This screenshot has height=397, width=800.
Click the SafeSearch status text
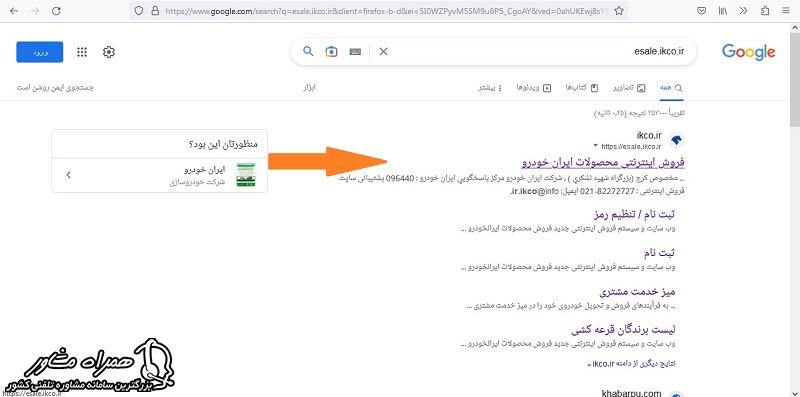coord(55,88)
